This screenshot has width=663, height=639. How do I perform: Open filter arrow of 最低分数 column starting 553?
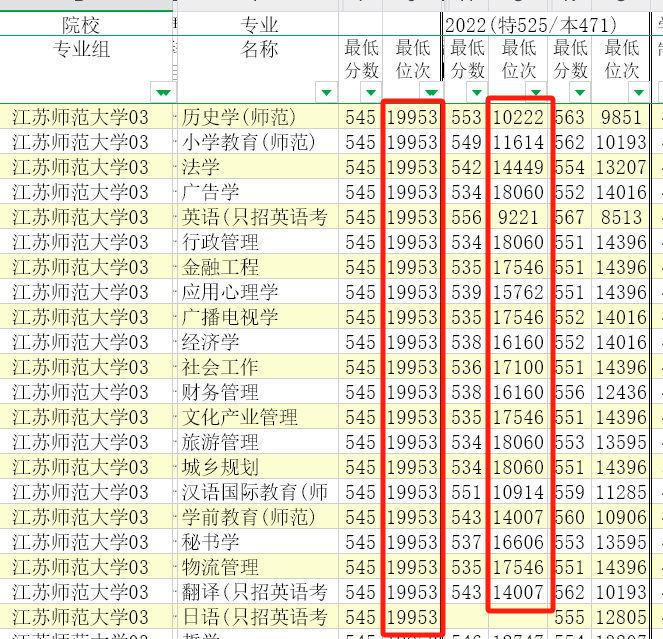(x=477, y=93)
